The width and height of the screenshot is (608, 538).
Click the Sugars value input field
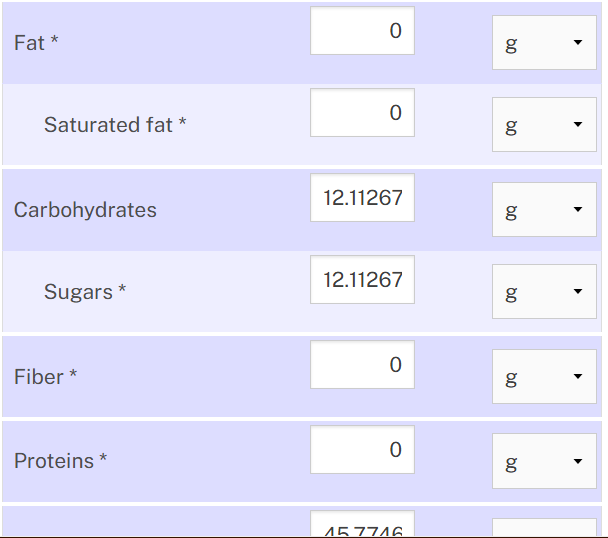(362, 280)
